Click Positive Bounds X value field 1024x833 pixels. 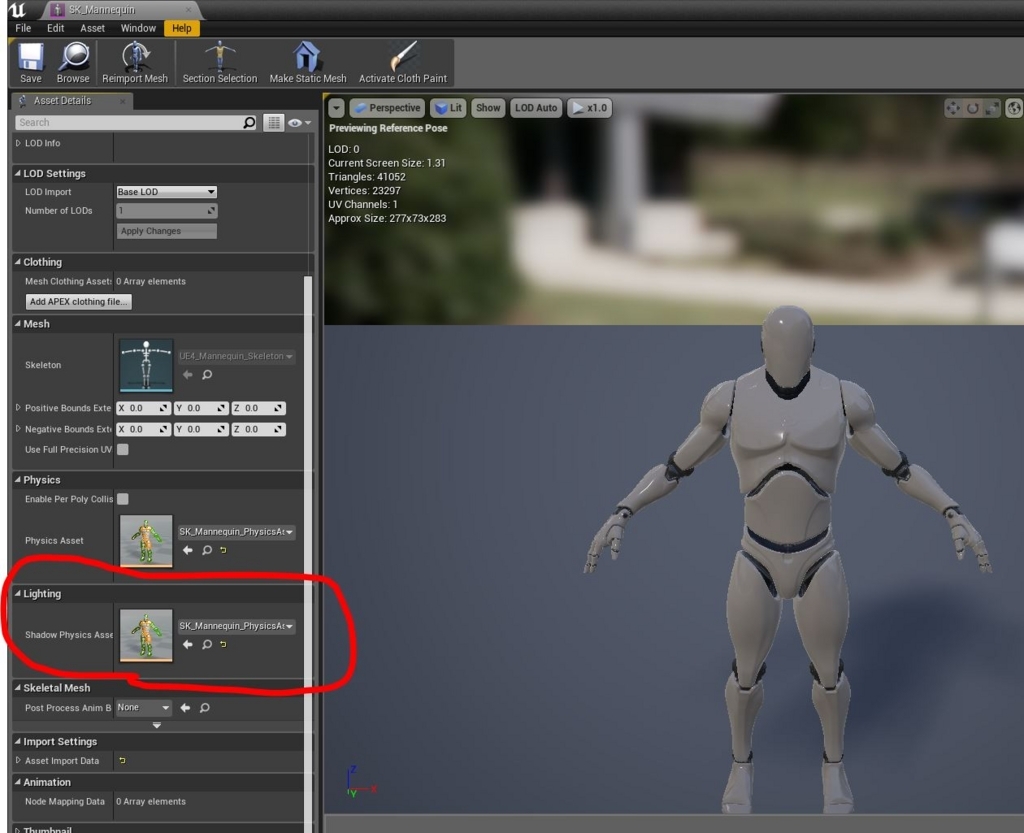coord(143,408)
